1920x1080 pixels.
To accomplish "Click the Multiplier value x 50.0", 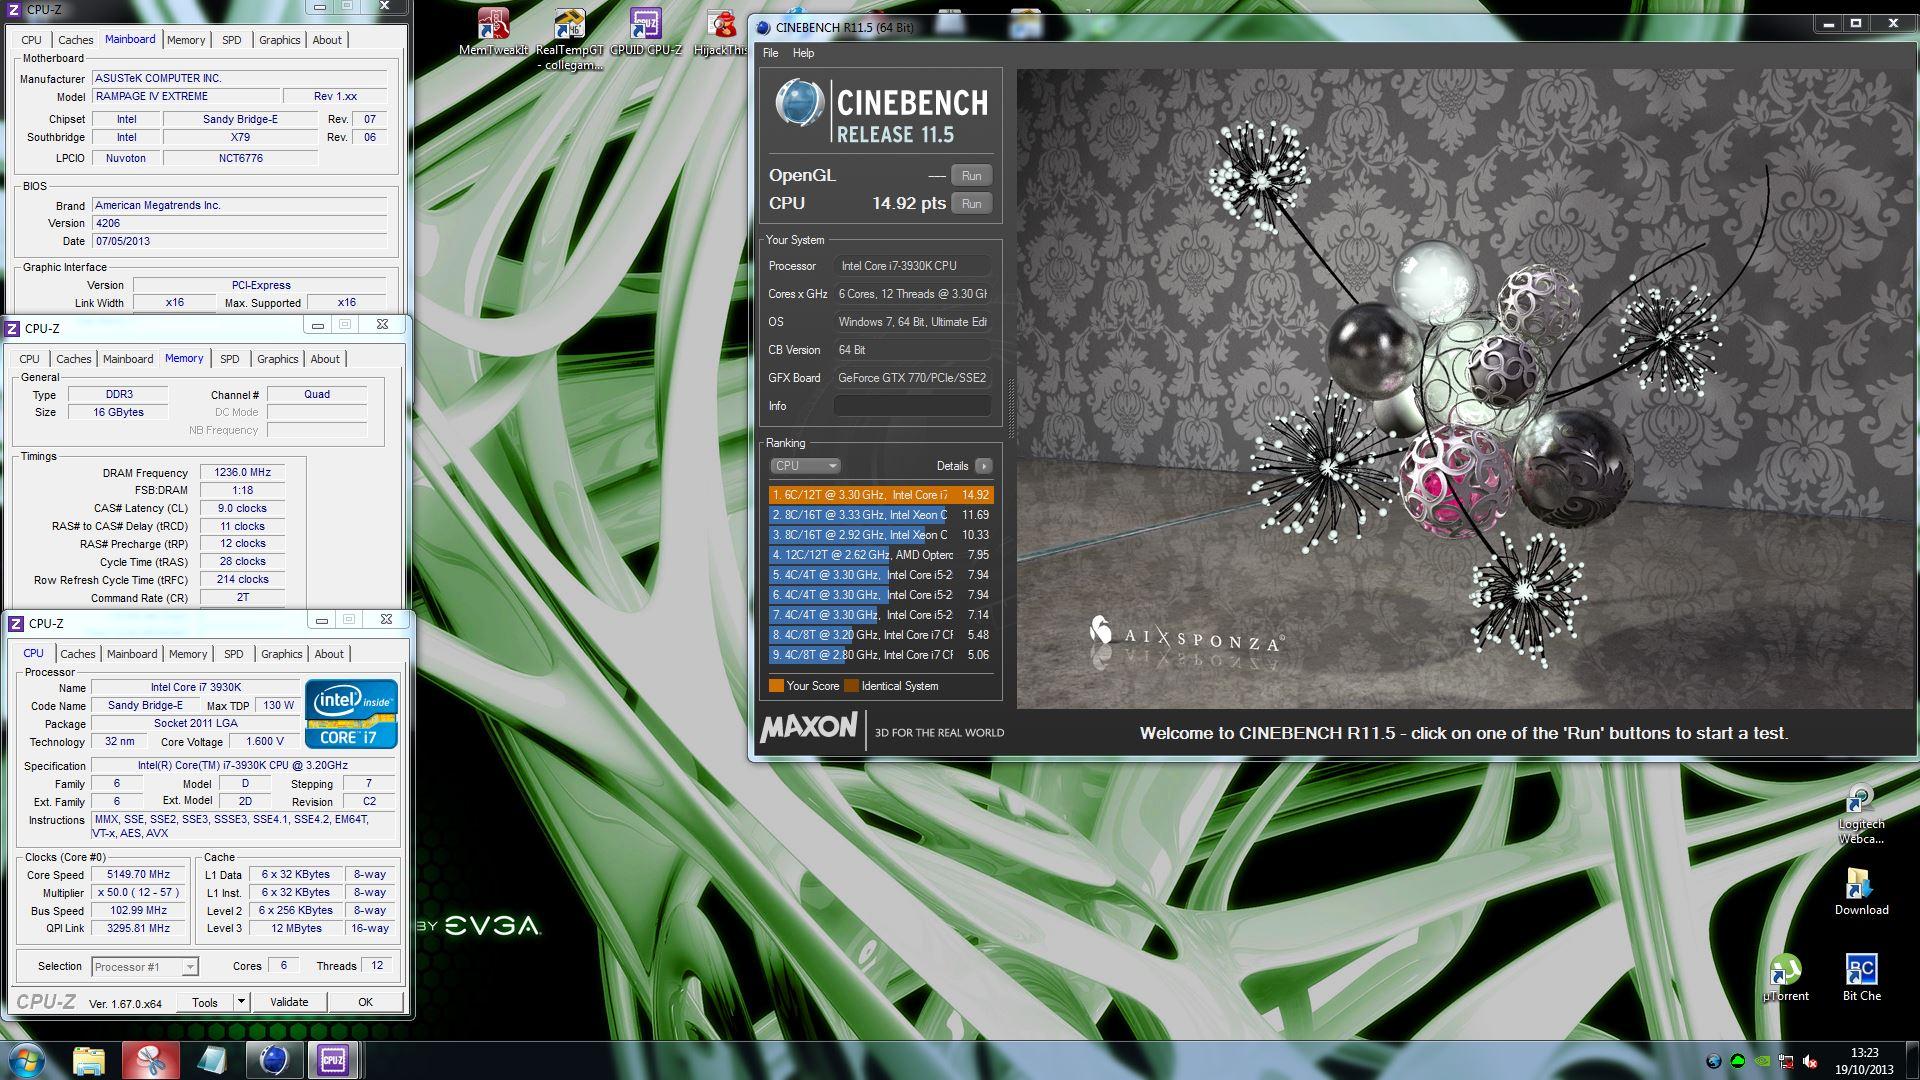I will tap(138, 893).
